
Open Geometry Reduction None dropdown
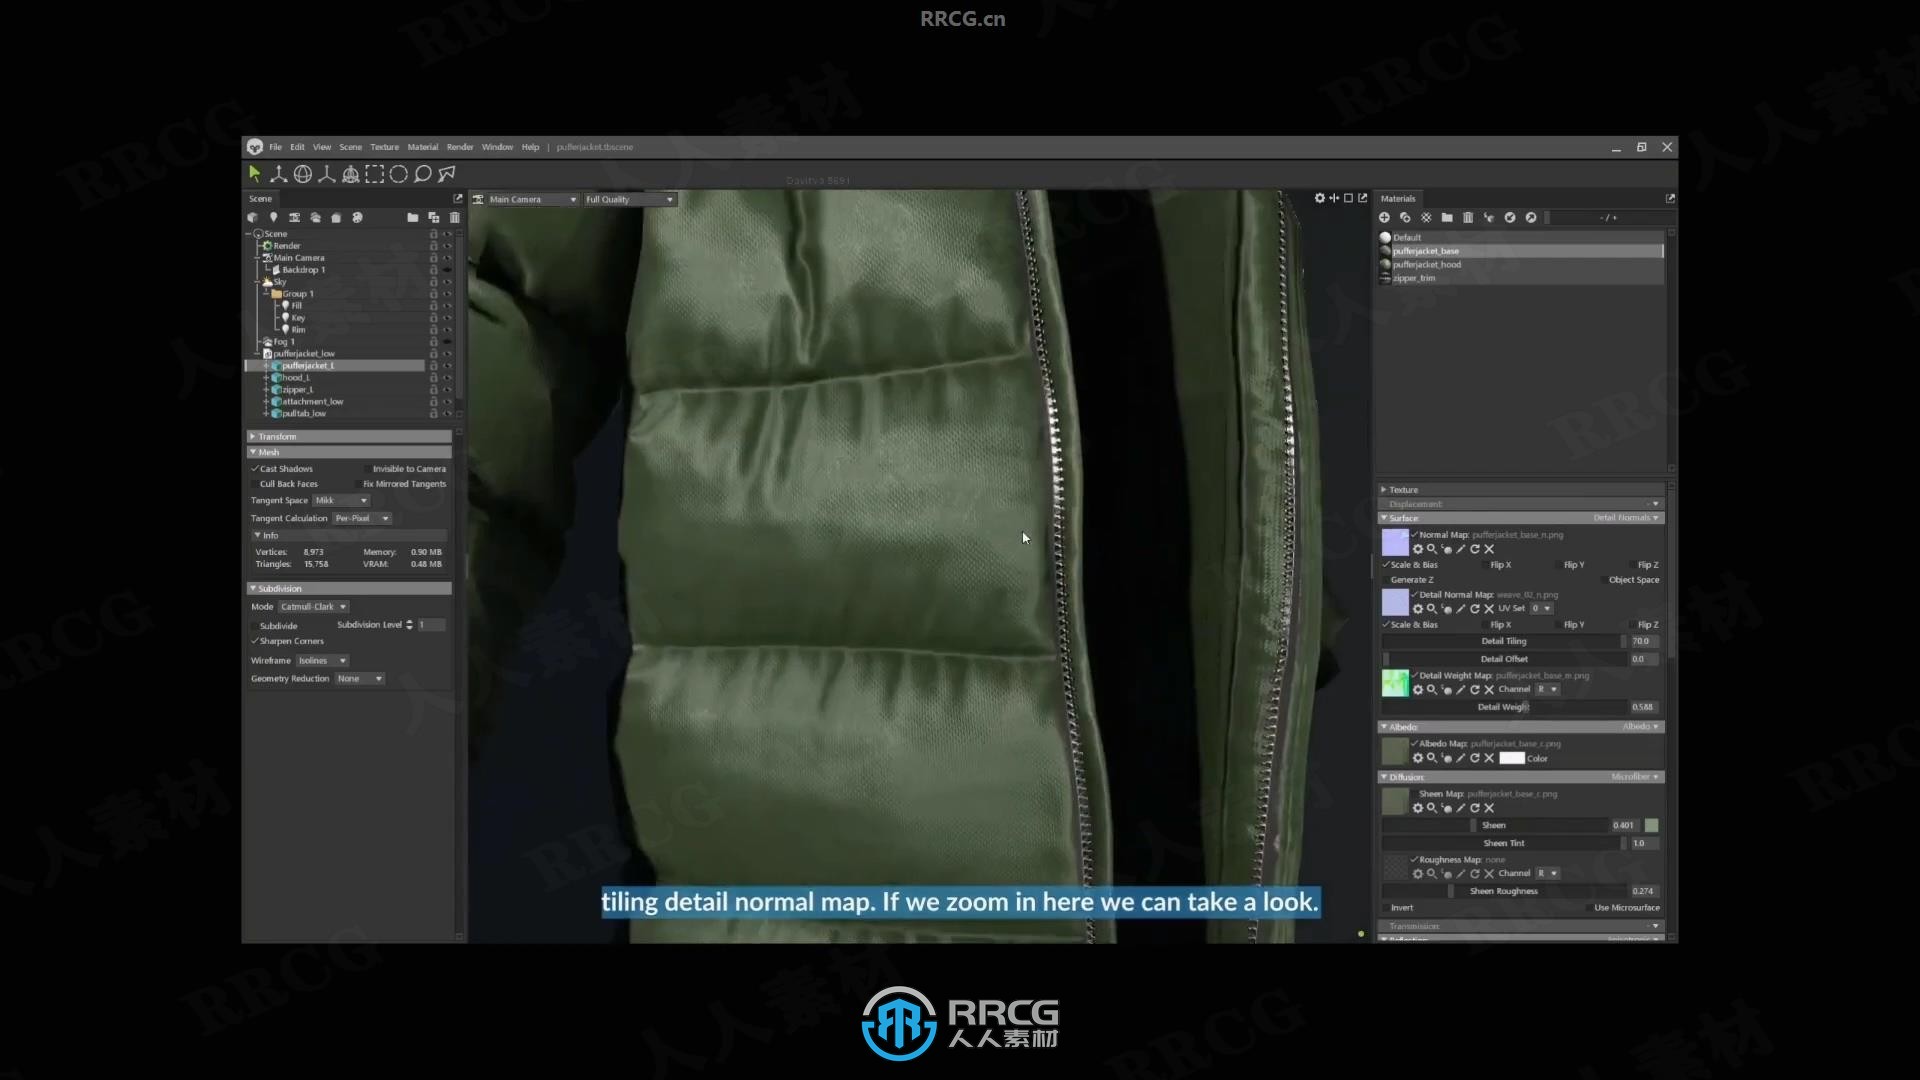click(x=359, y=679)
